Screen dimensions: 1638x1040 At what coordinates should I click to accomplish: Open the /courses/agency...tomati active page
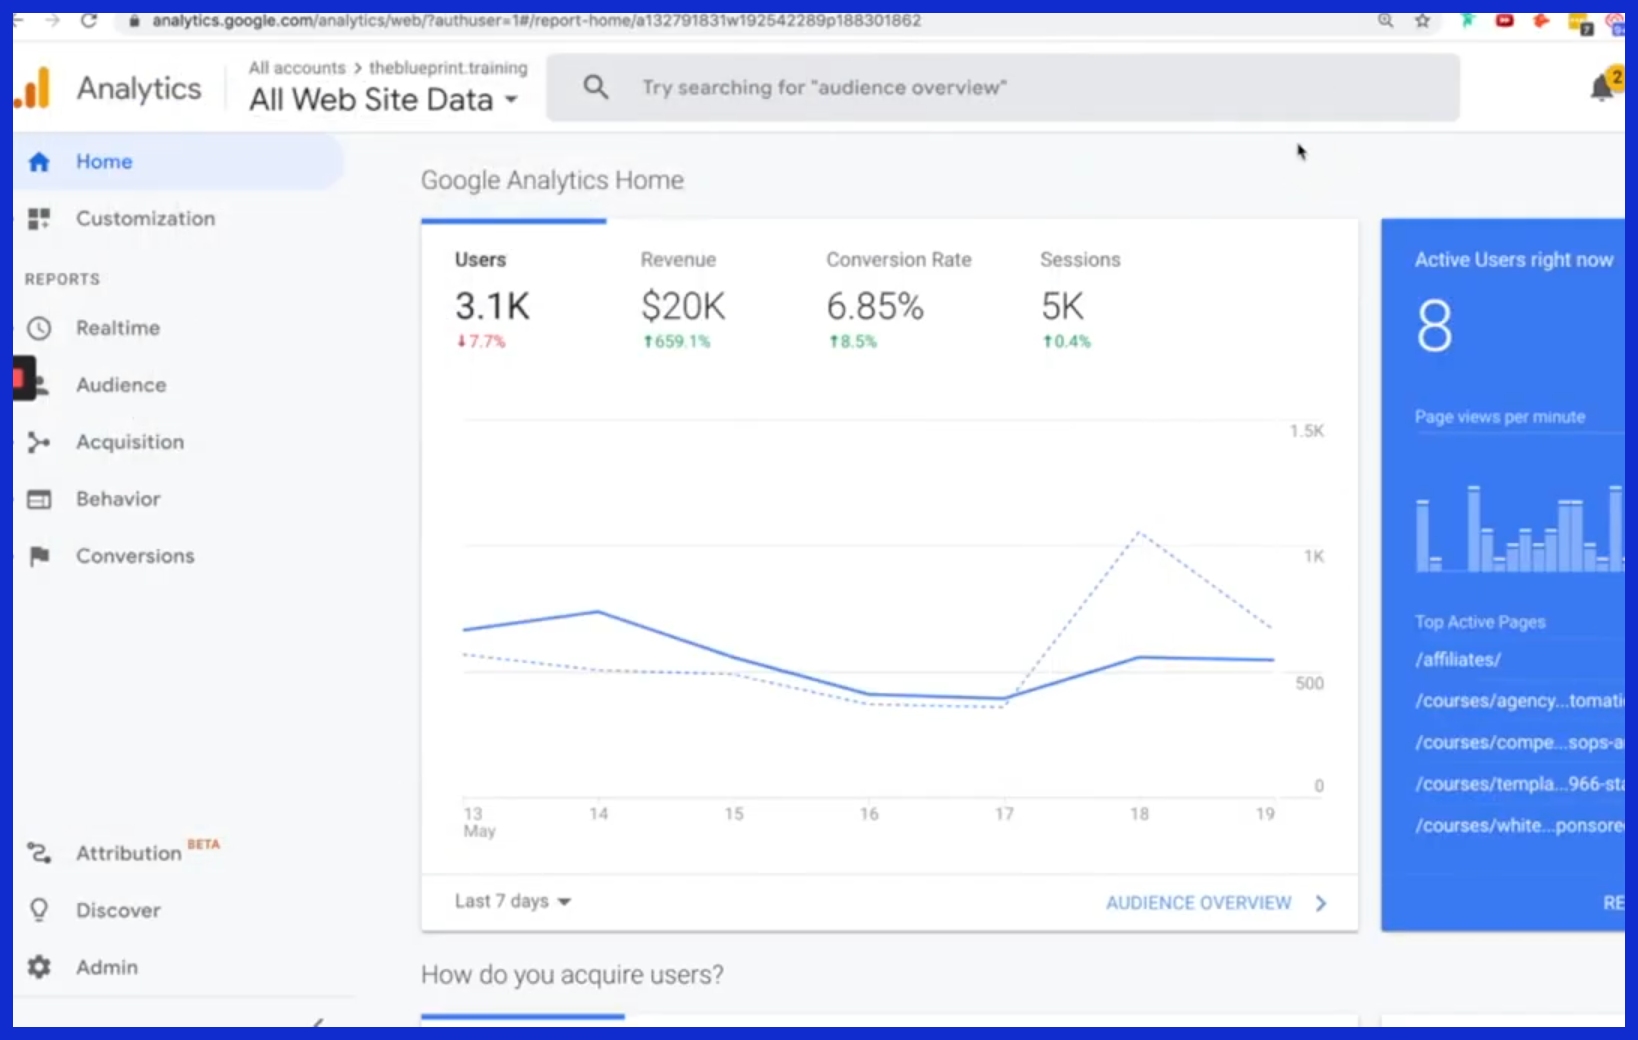(x=1520, y=701)
